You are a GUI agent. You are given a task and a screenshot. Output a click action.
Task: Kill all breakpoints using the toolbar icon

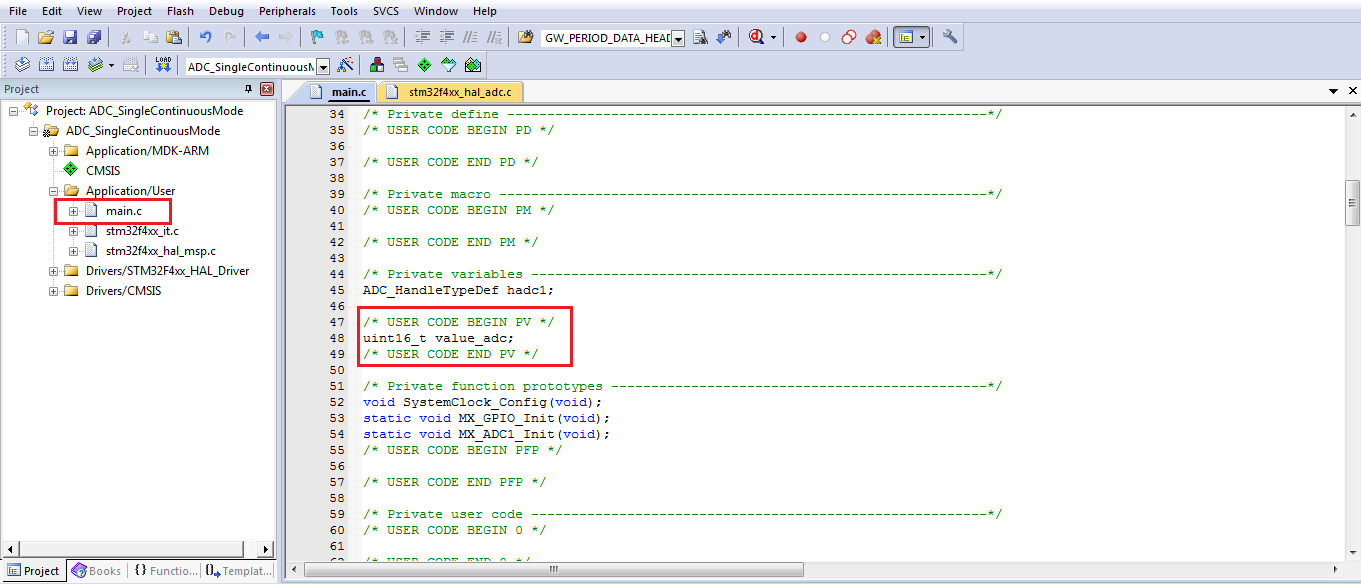tap(873, 37)
